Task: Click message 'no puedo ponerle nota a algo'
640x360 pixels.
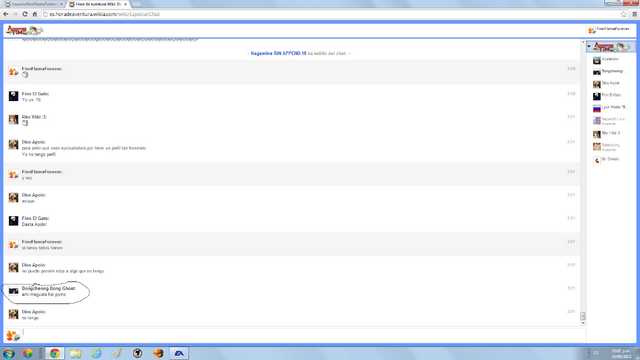Action: 63,271
